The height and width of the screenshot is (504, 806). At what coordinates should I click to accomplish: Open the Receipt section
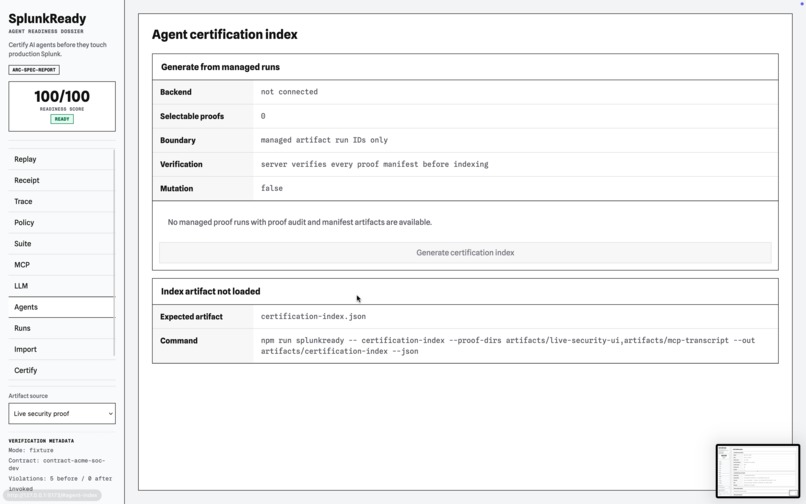[x=61, y=181]
